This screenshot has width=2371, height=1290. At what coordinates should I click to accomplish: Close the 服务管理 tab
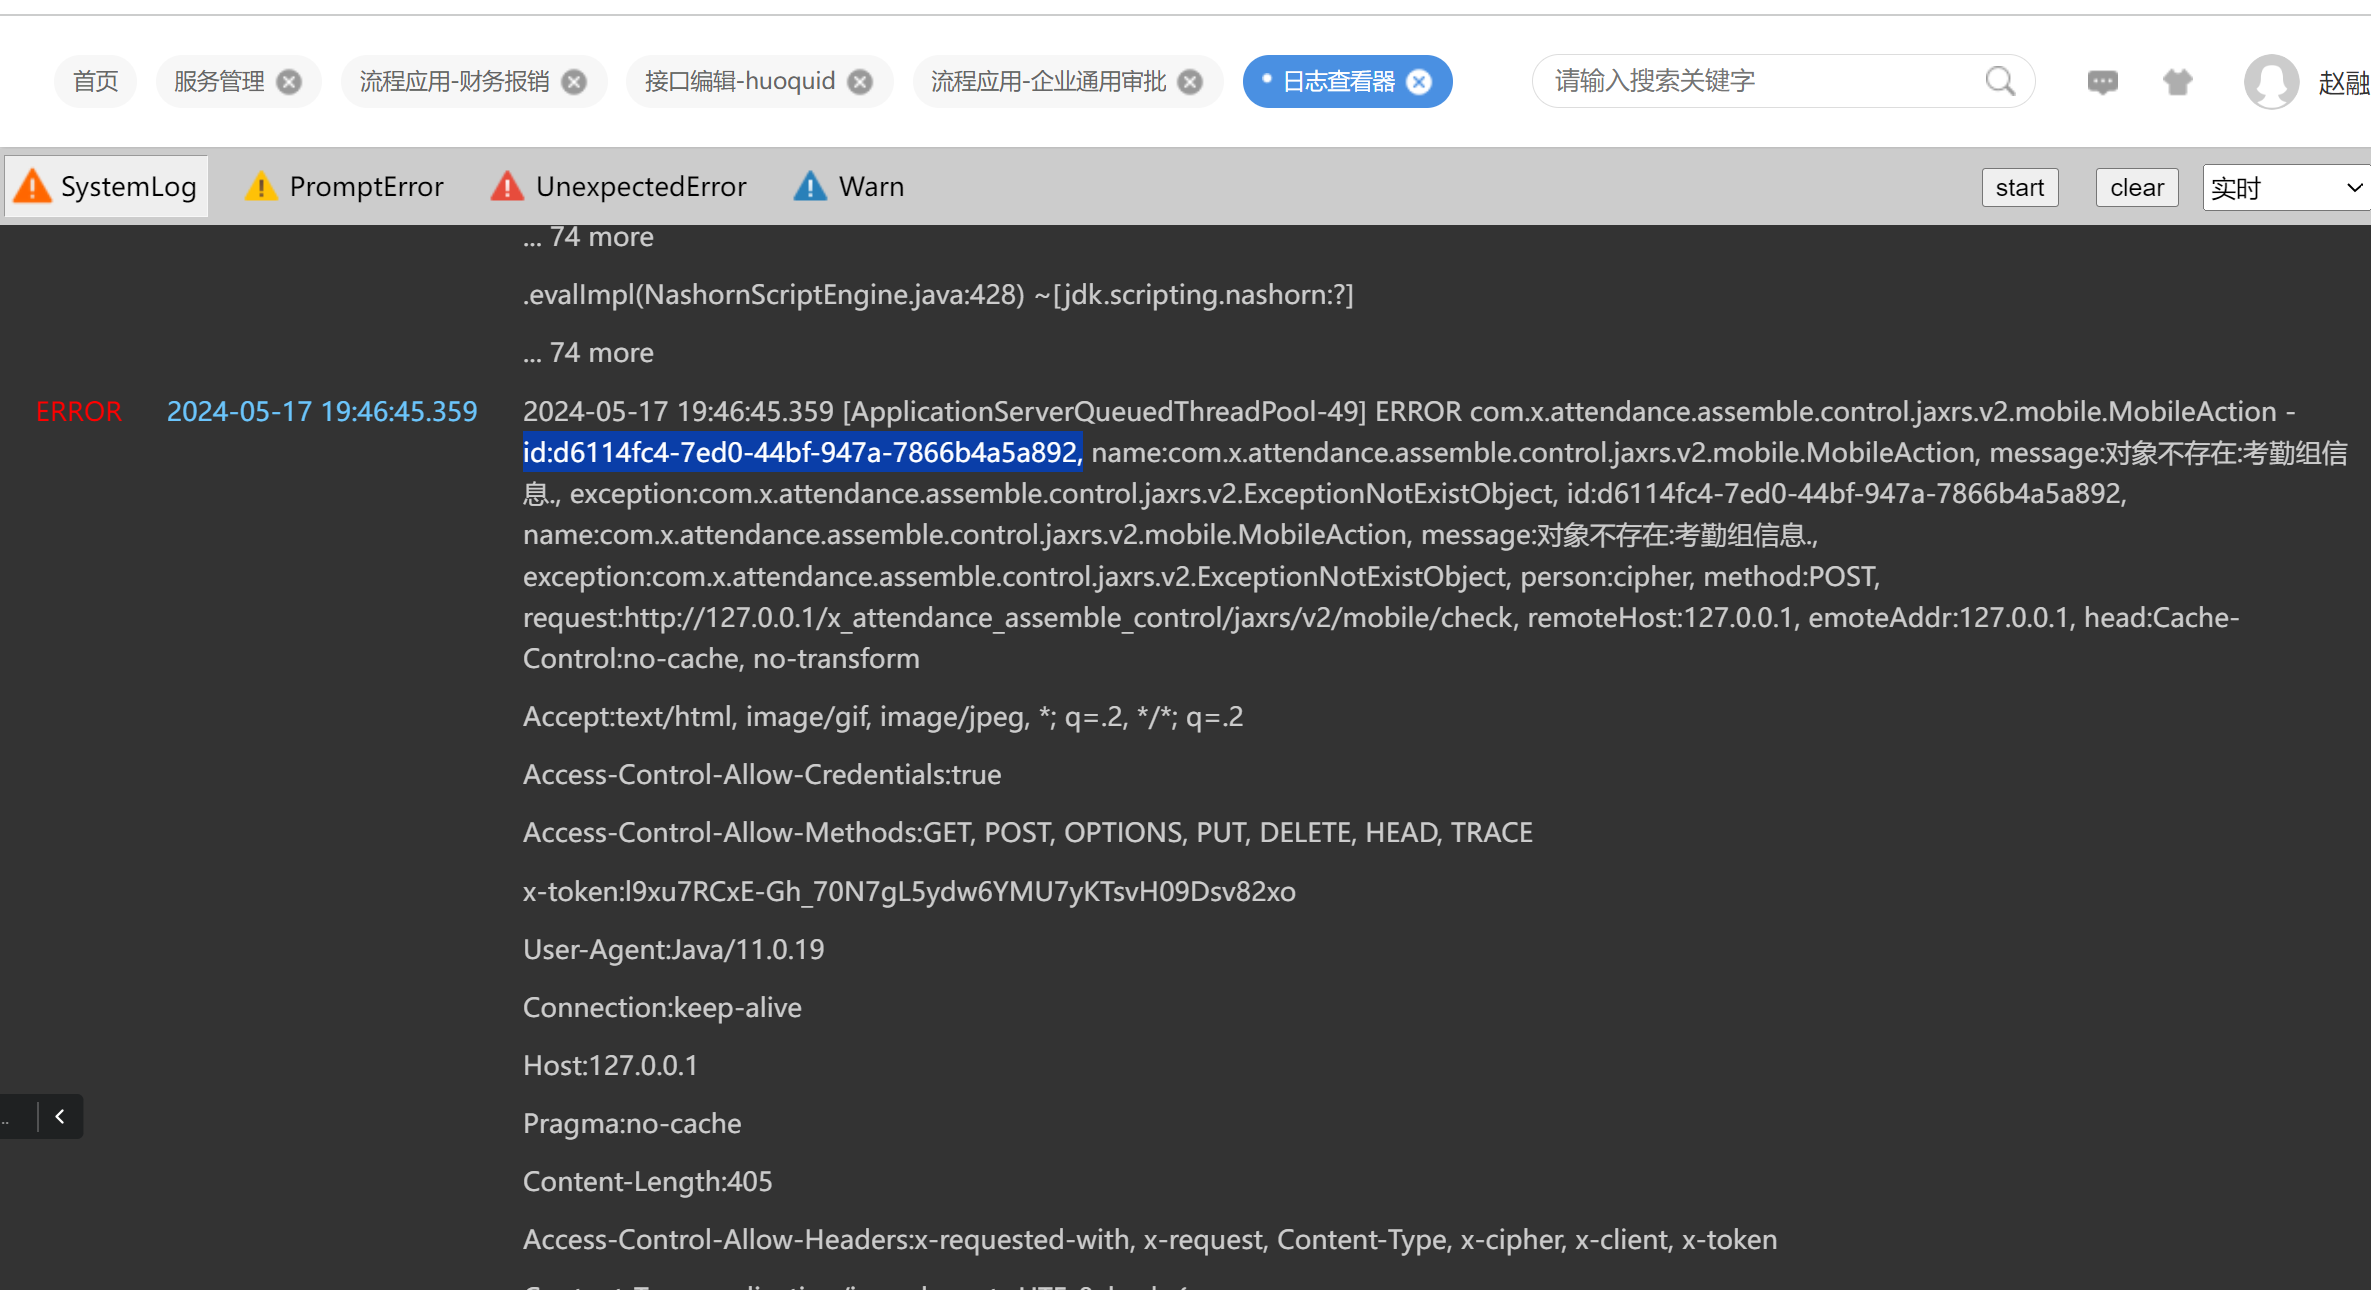click(x=289, y=82)
